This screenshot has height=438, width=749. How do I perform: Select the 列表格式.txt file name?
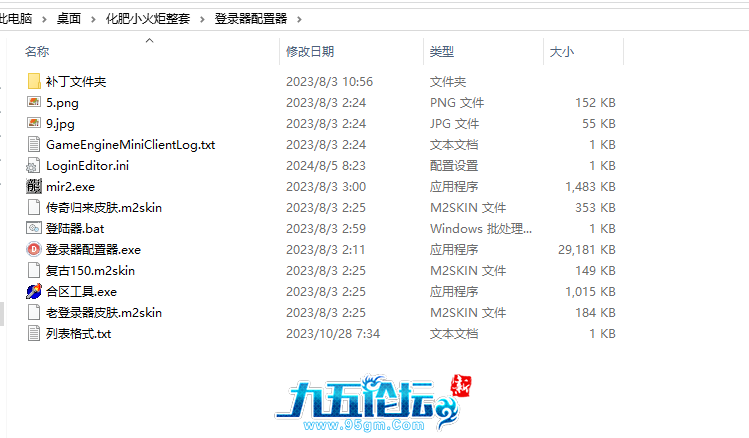78,333
